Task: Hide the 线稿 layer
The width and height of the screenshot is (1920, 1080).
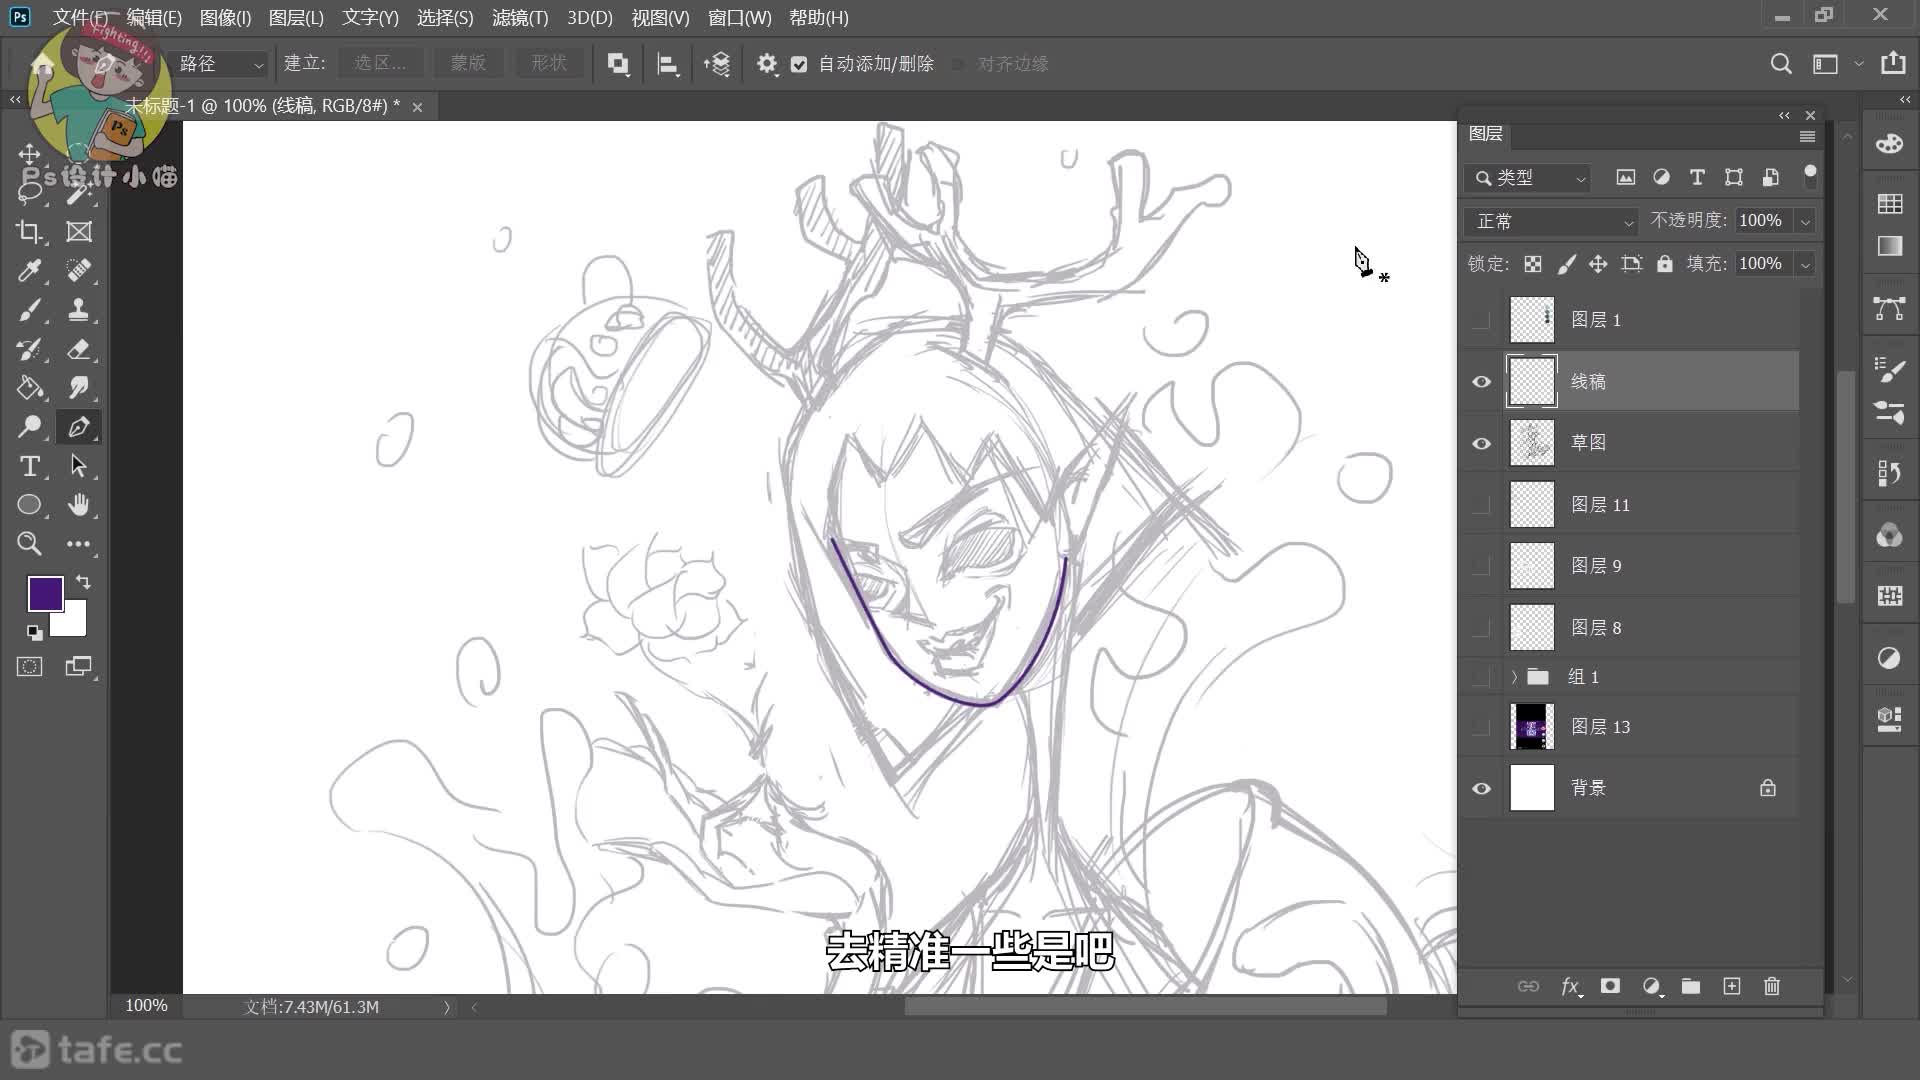Action: pos(1481,382)
